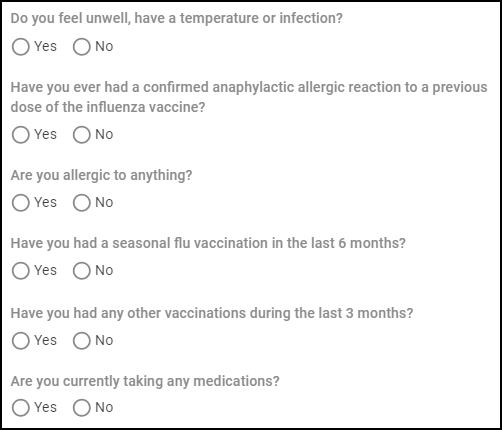Click the 'currently taking any medications' question text

(145, 381)
